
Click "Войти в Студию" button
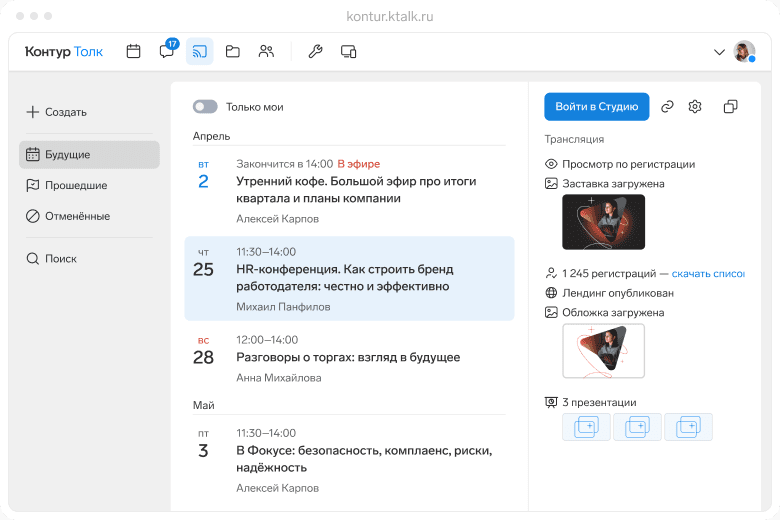point(596,107)
